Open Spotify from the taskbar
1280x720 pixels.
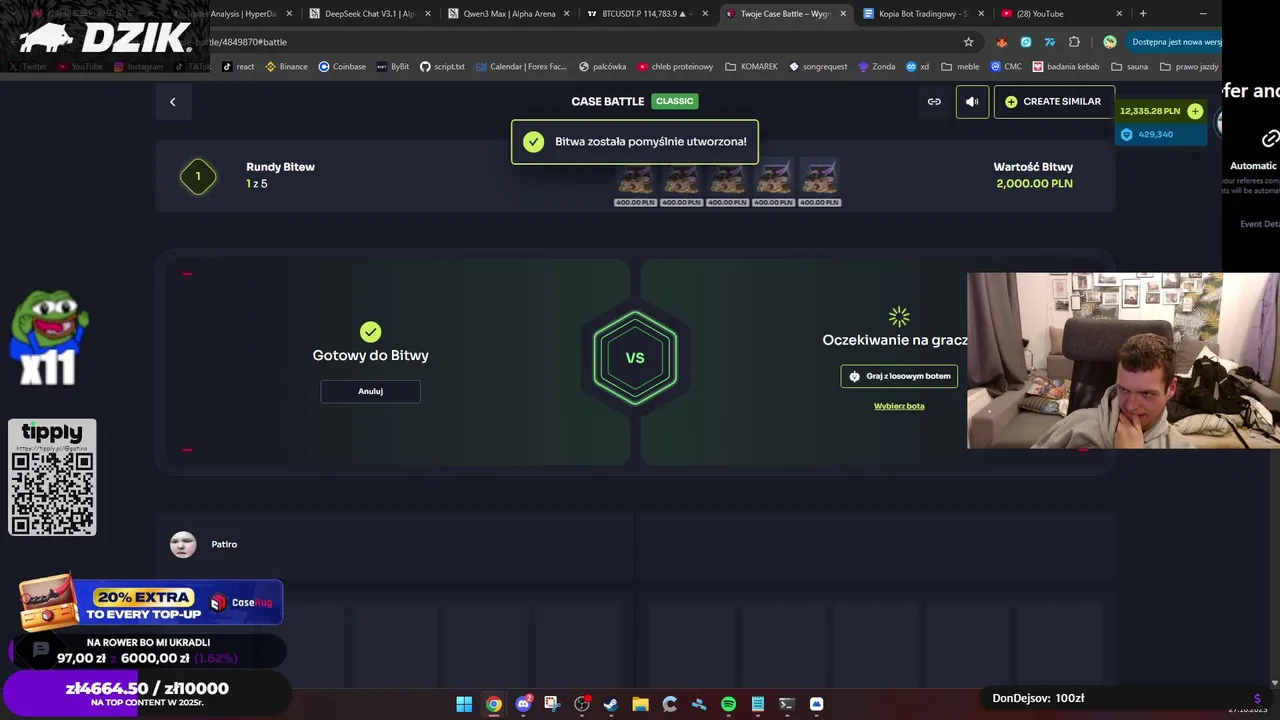pos(728,704)
